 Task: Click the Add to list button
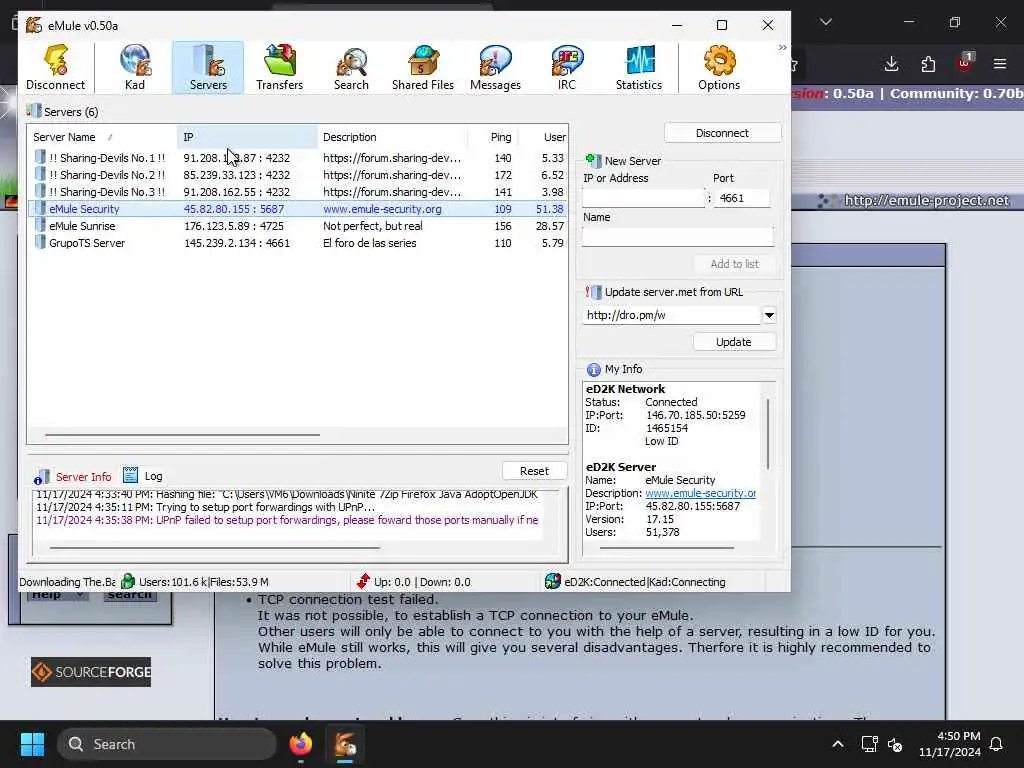735,264
